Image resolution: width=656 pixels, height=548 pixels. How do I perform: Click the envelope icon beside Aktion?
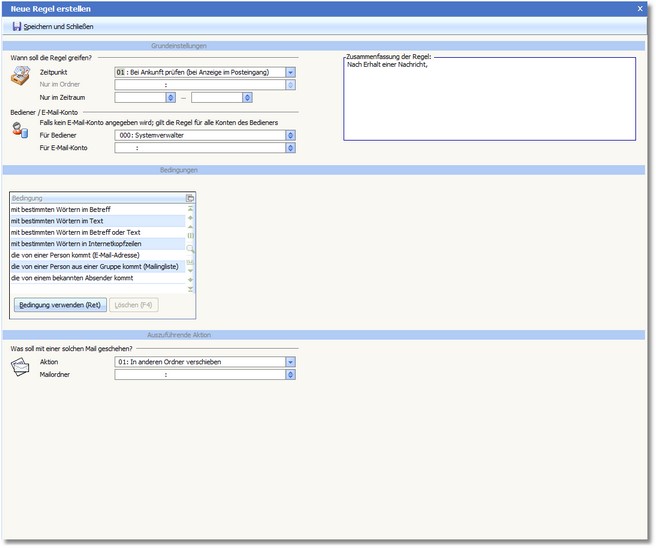[21, 367]
